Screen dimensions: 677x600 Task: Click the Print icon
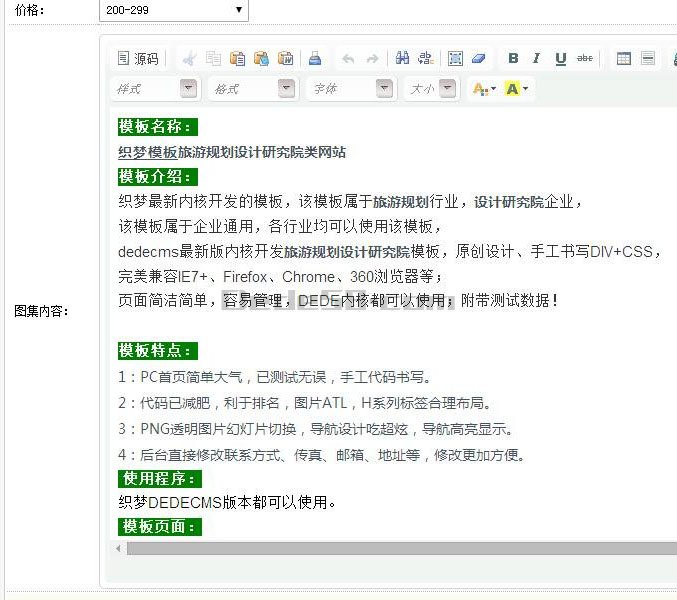coord(315,59)
